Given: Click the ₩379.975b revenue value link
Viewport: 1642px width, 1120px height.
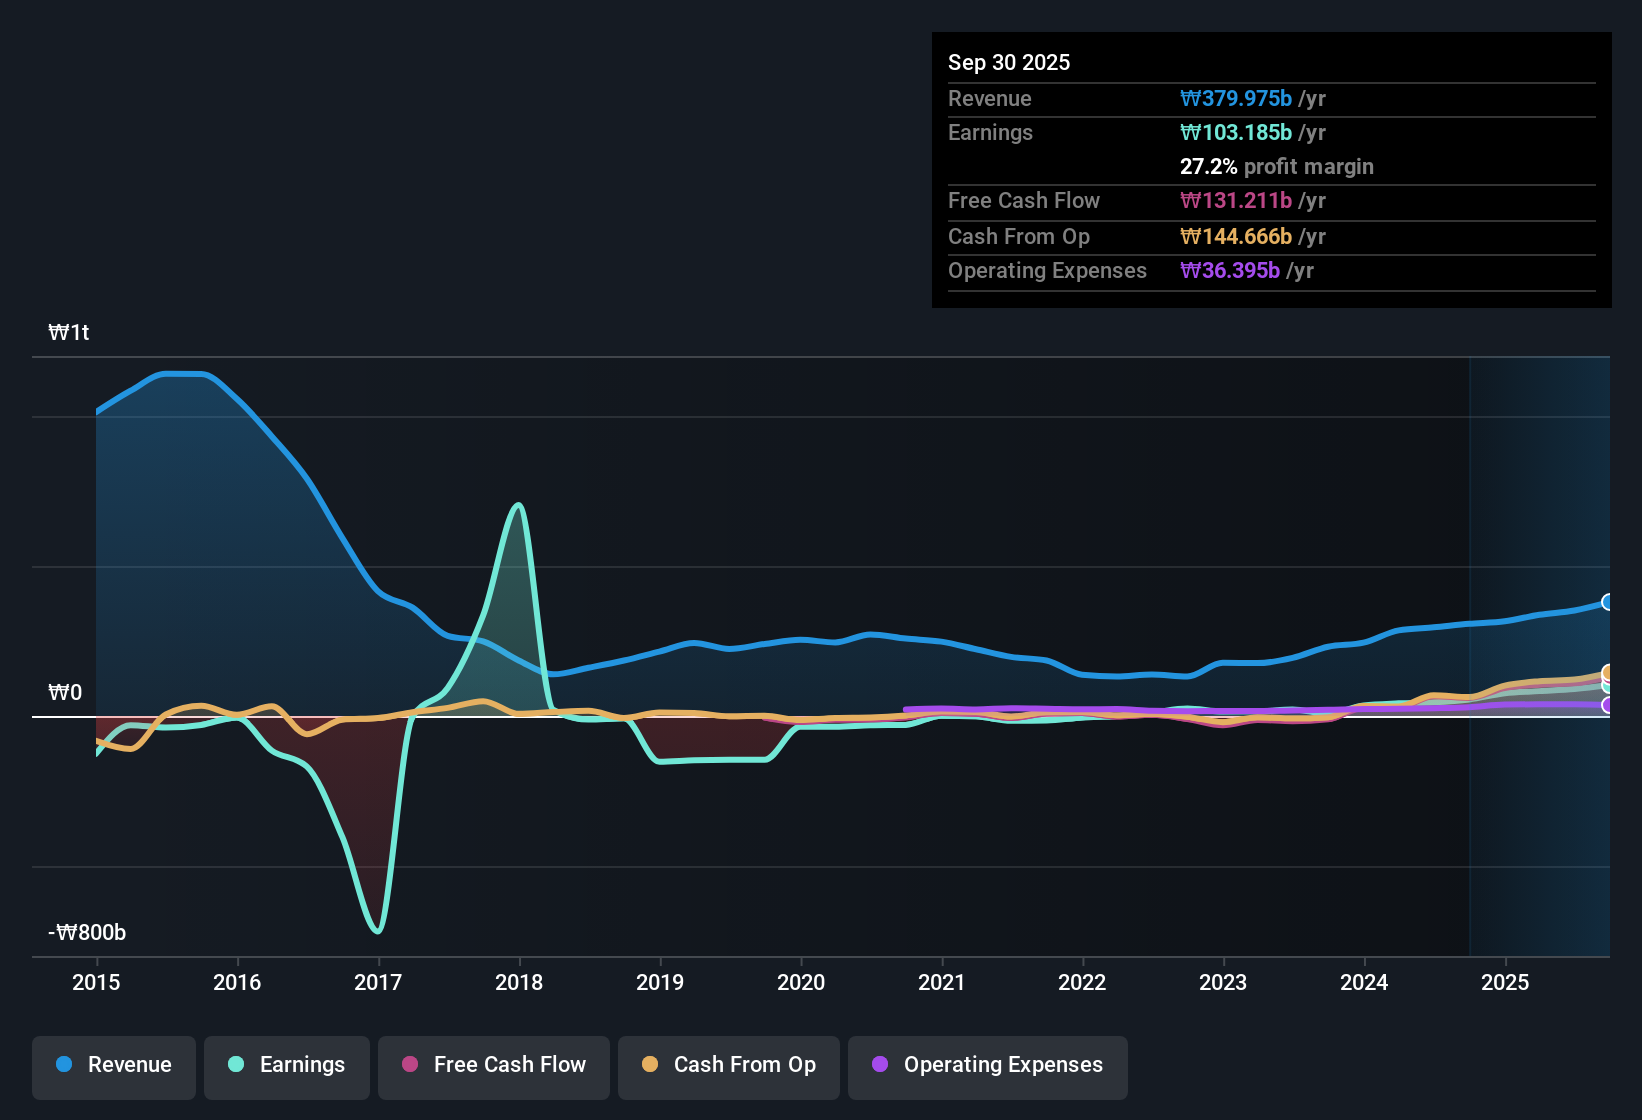Looking at the screenshot, I should click(1237, 98).
